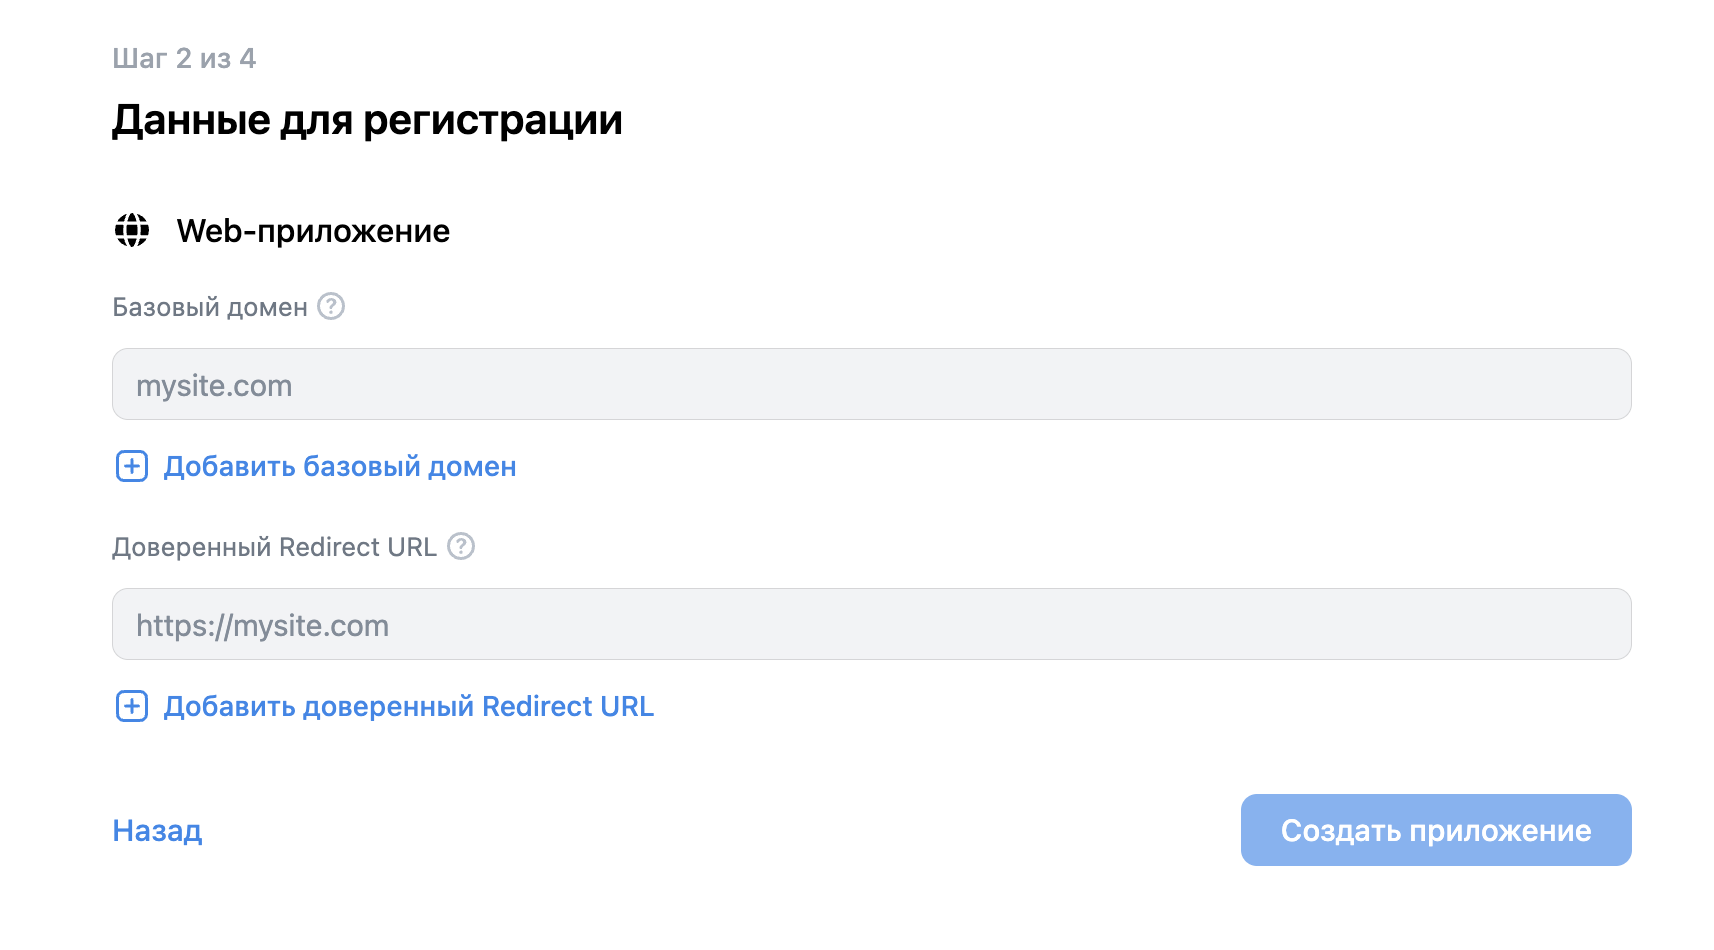Screen dimensions: 1714x950
Task: Click the Данные для регистрации heading
Action: tap(367, 120)
